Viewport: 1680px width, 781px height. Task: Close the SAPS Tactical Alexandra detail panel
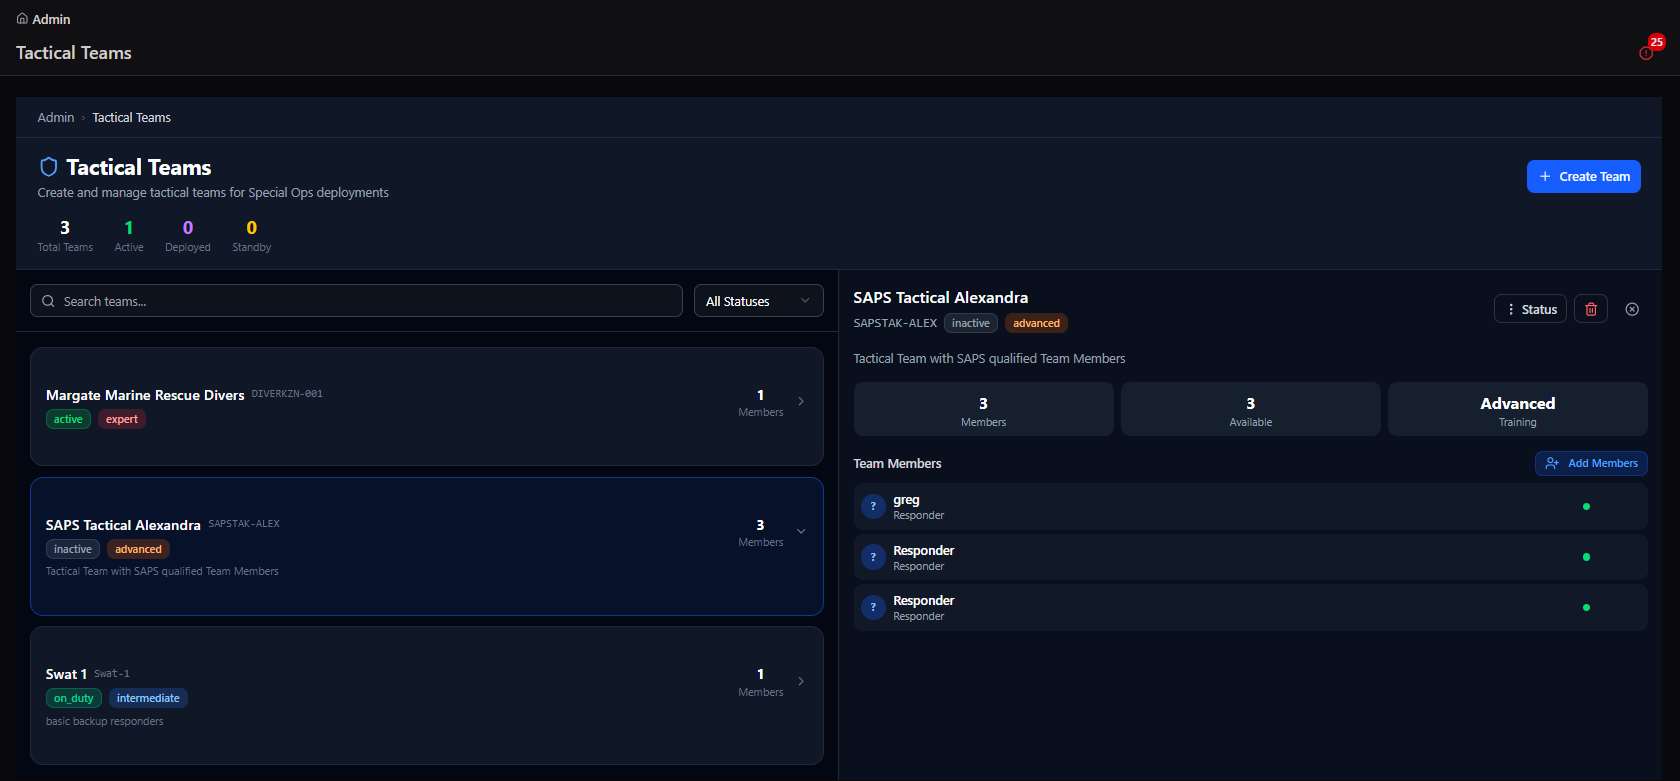pyautogui.click(x=1632, y=309)
